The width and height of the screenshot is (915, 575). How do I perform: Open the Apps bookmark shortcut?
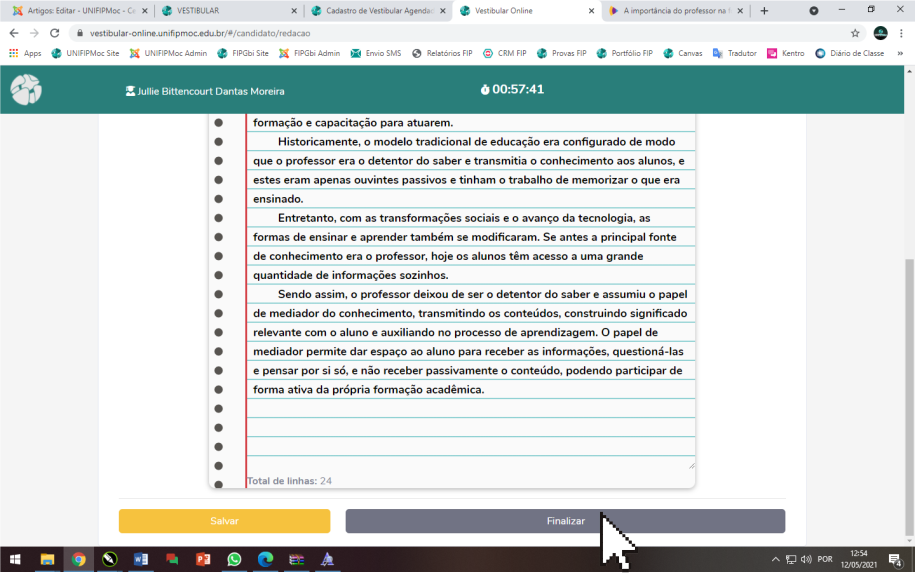(25, 53)
